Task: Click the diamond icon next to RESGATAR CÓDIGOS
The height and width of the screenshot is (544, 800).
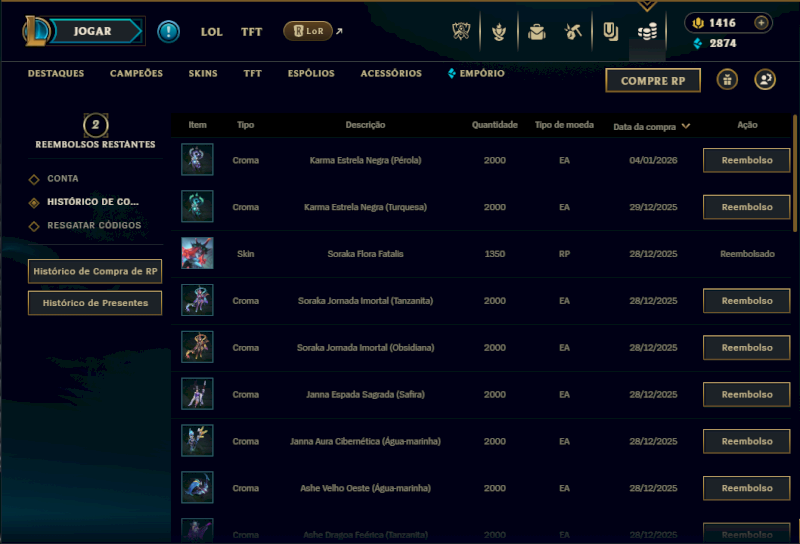Action: coord(34,226)
